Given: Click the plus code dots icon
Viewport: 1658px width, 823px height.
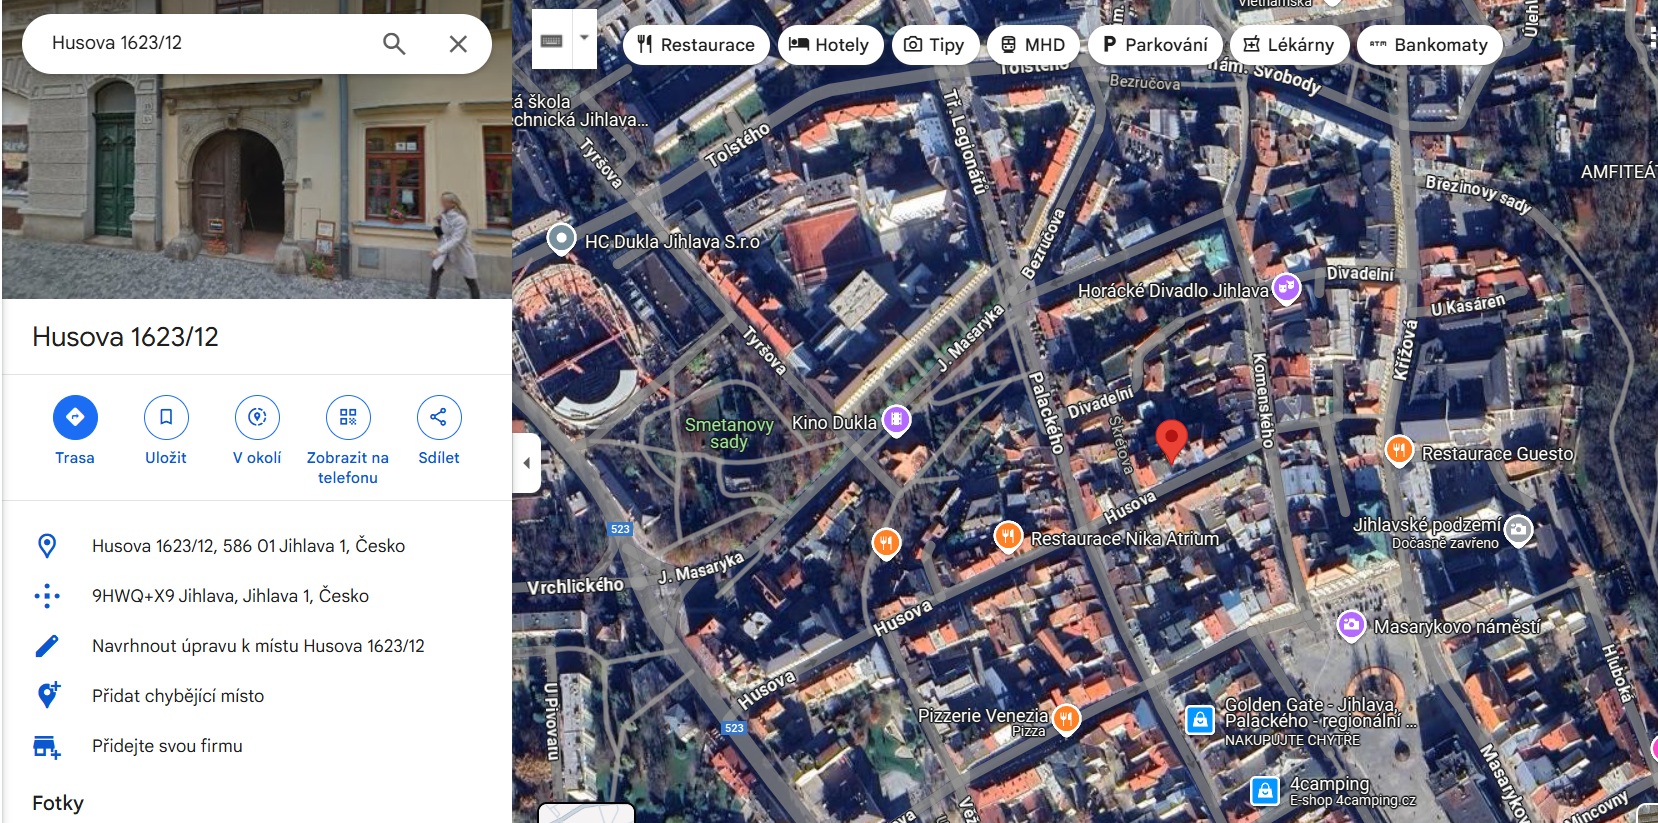Looking at the screenshot, I should click(47, 596).
